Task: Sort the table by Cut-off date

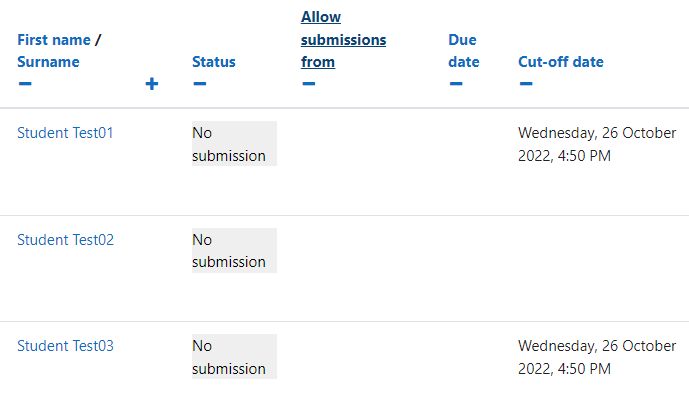Action: 561,62
